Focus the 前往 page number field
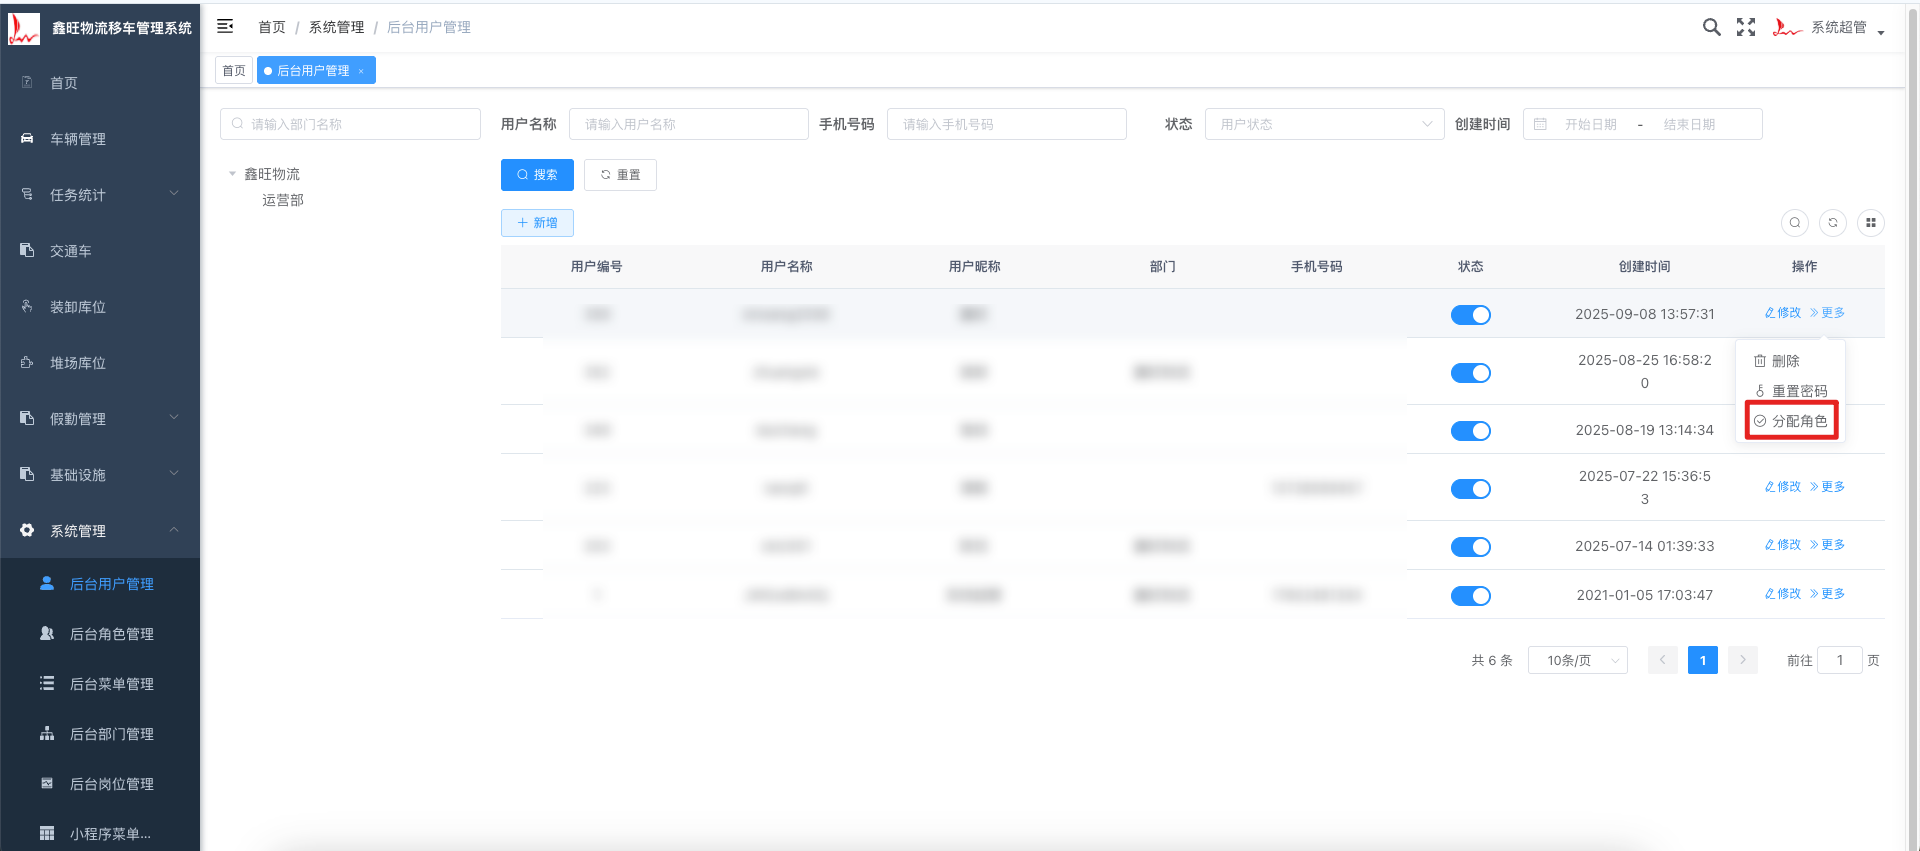Screen dimensions: 1920x851 coord(1840,660)
